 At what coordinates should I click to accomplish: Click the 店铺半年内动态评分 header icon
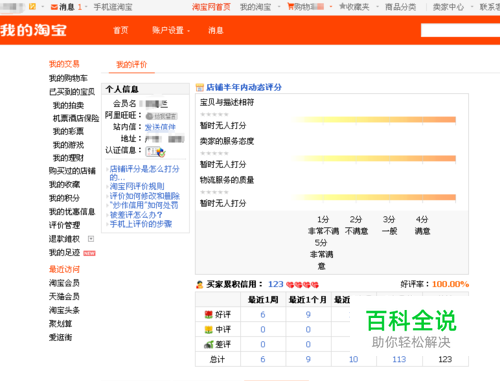point(200,88)
